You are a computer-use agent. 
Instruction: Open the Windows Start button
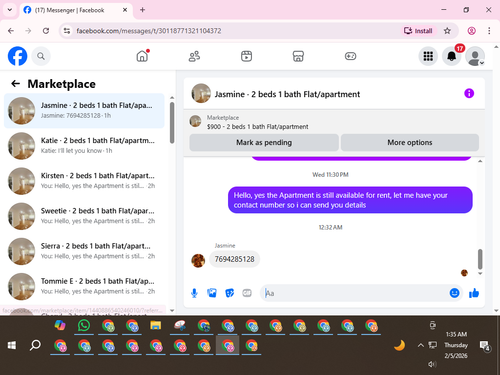point(12,345)
